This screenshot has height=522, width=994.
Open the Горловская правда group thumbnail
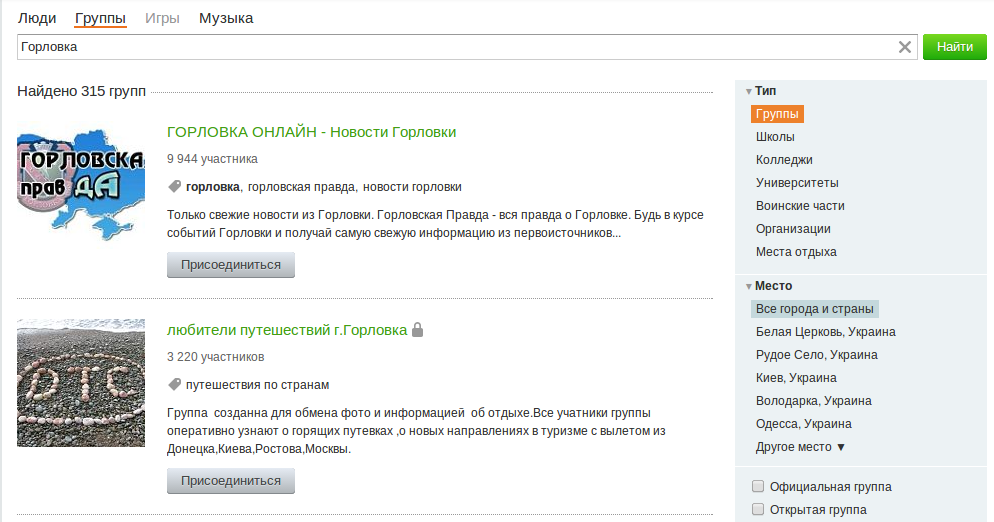click(81, 185)
